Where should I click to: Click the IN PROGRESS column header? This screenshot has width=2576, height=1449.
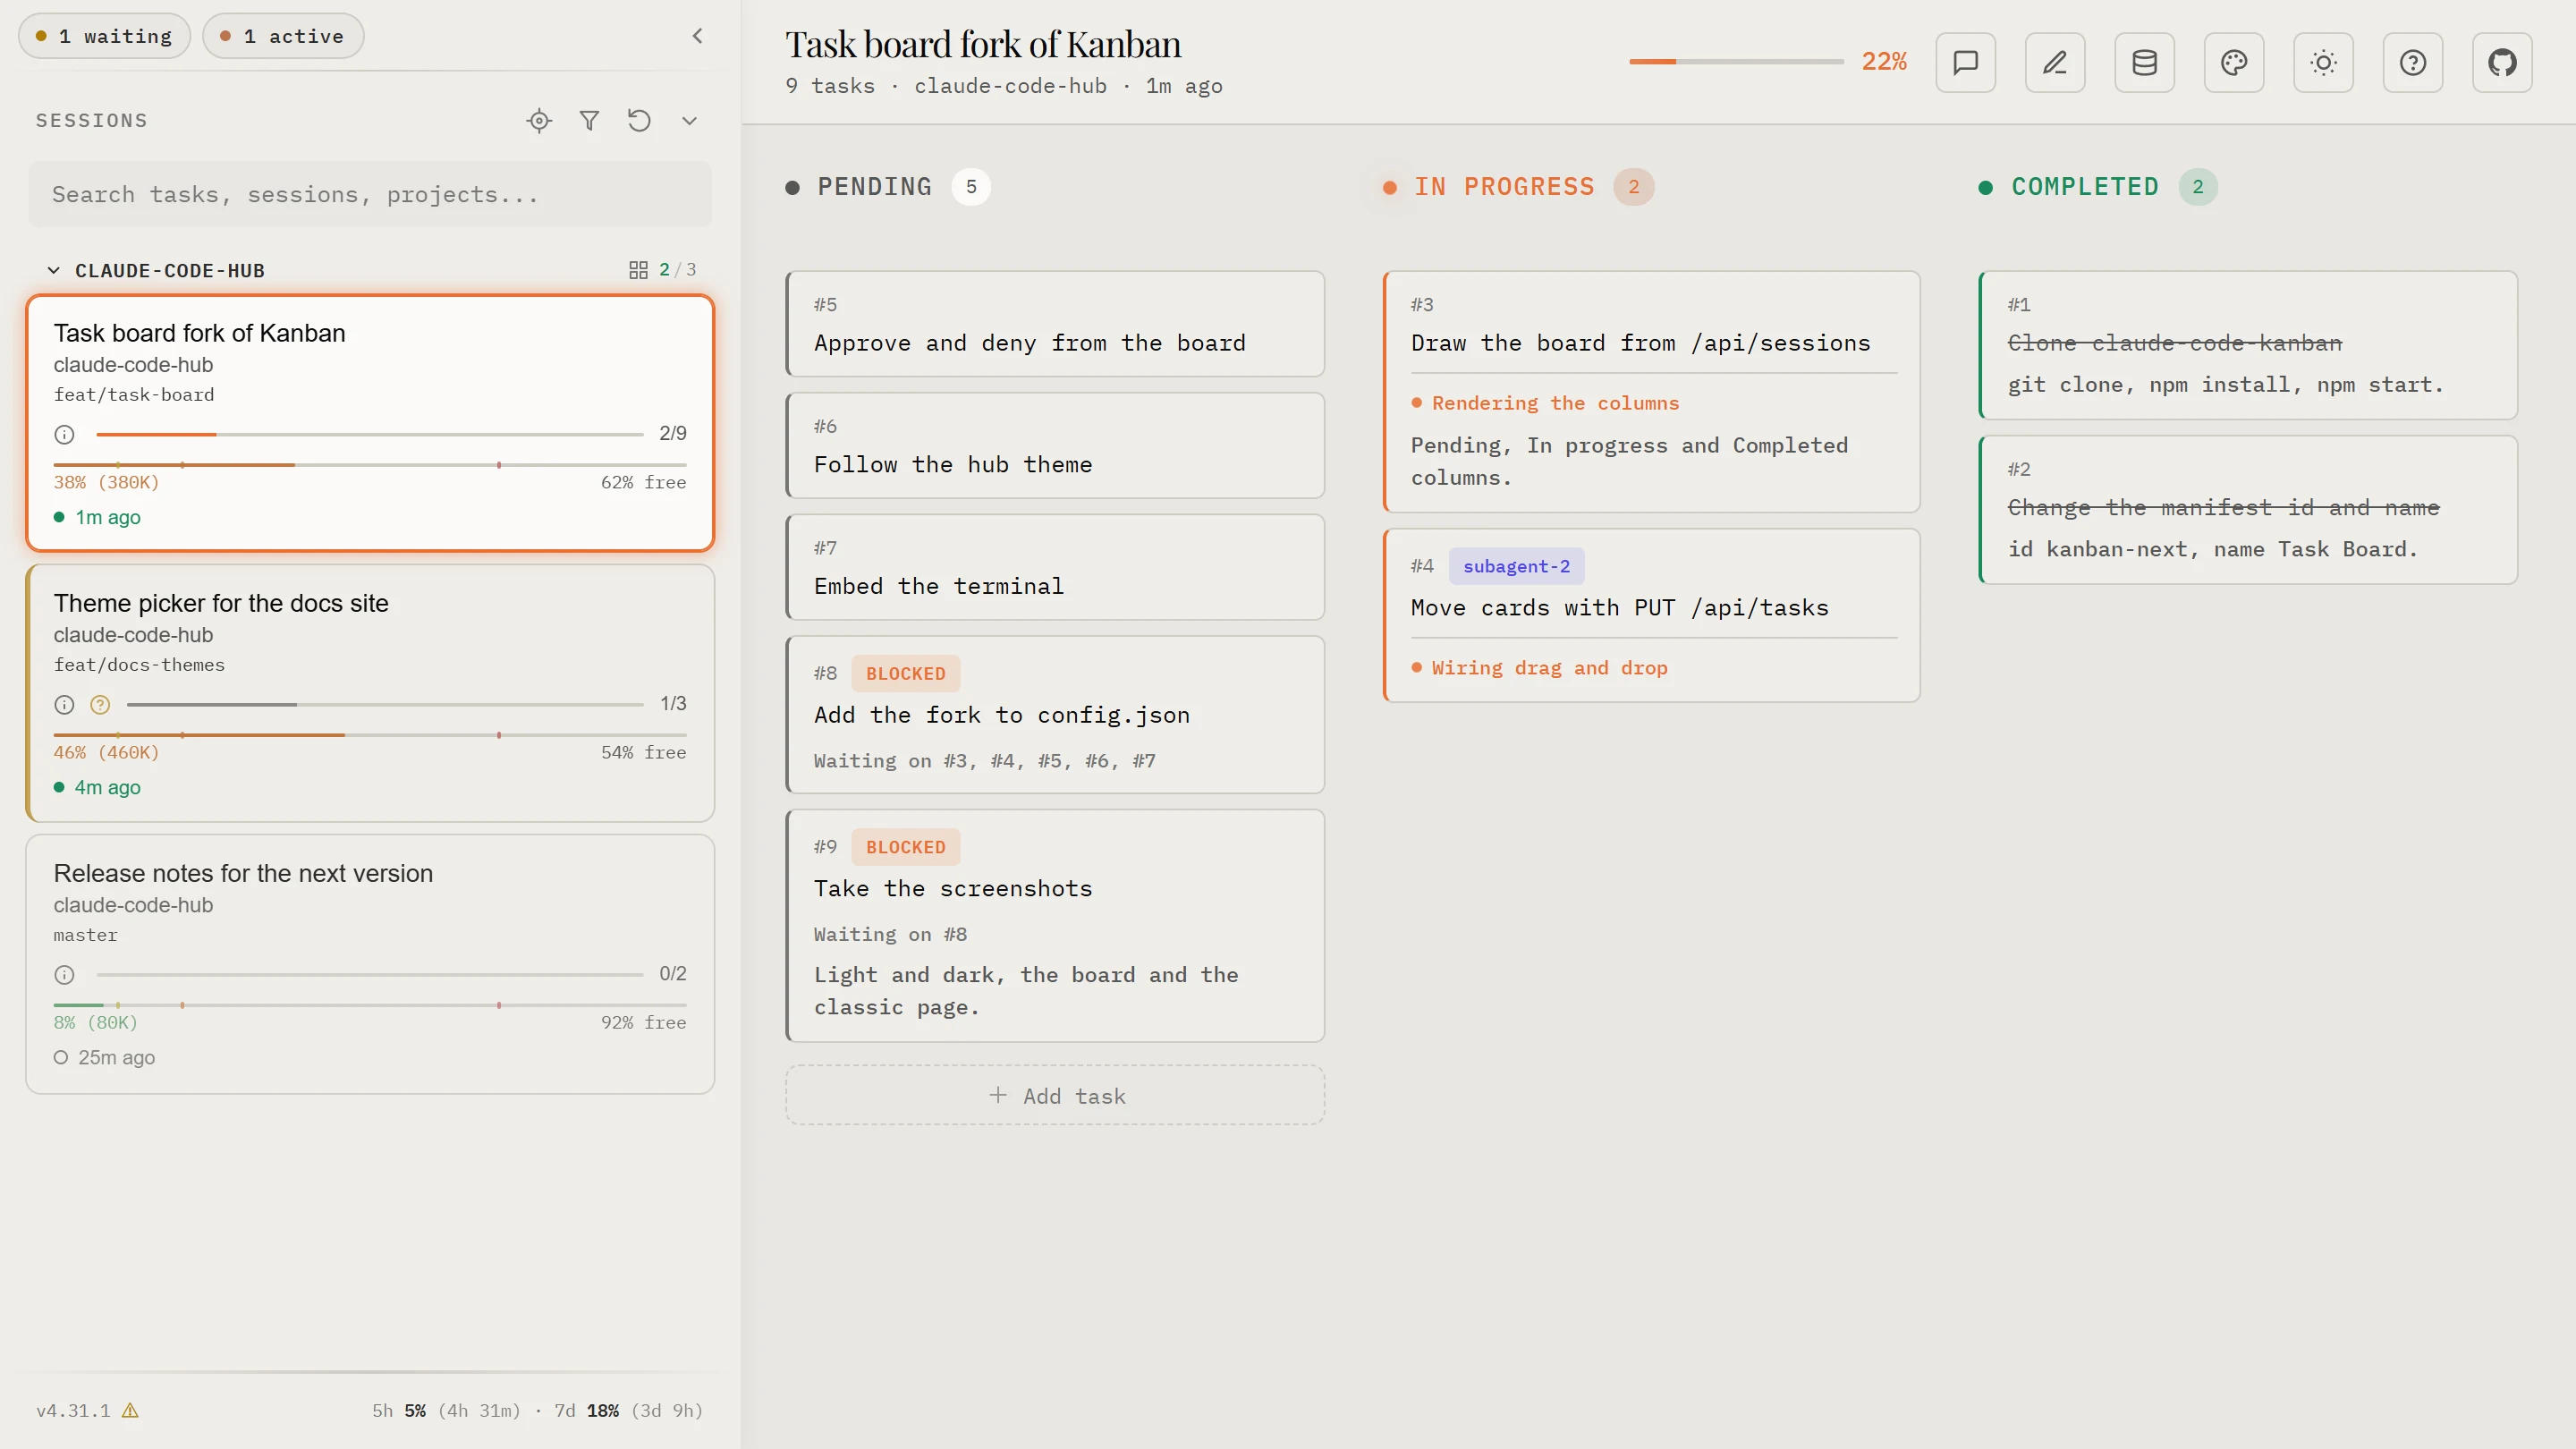(x=1518, y=187)
